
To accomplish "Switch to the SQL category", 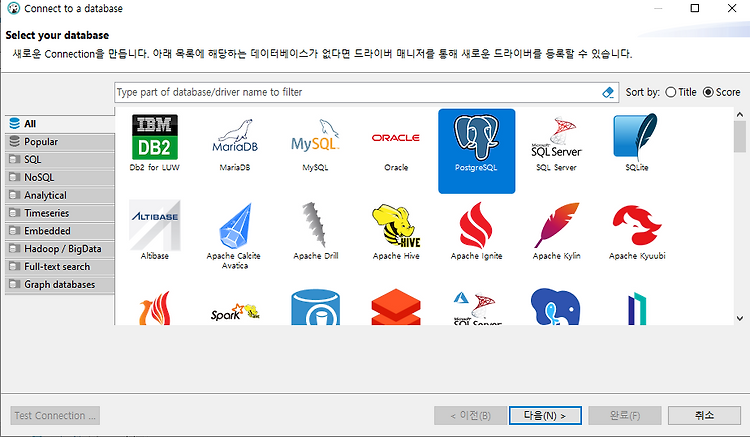I will 60,160.
